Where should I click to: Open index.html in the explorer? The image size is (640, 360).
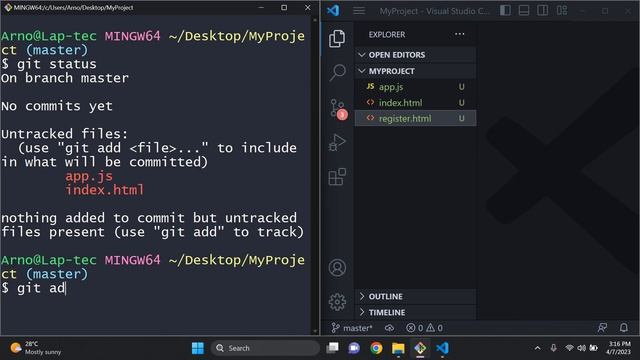415,102
